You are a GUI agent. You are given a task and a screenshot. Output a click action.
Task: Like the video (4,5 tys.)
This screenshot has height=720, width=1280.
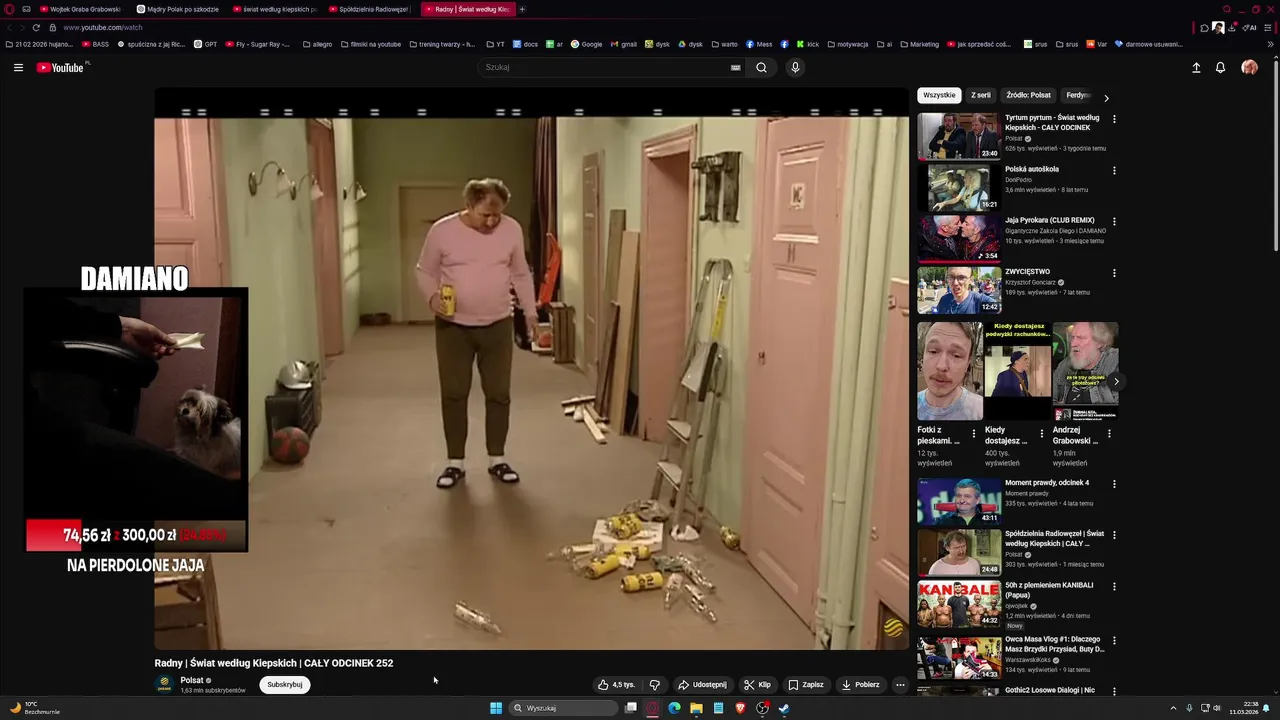point(617,685)
